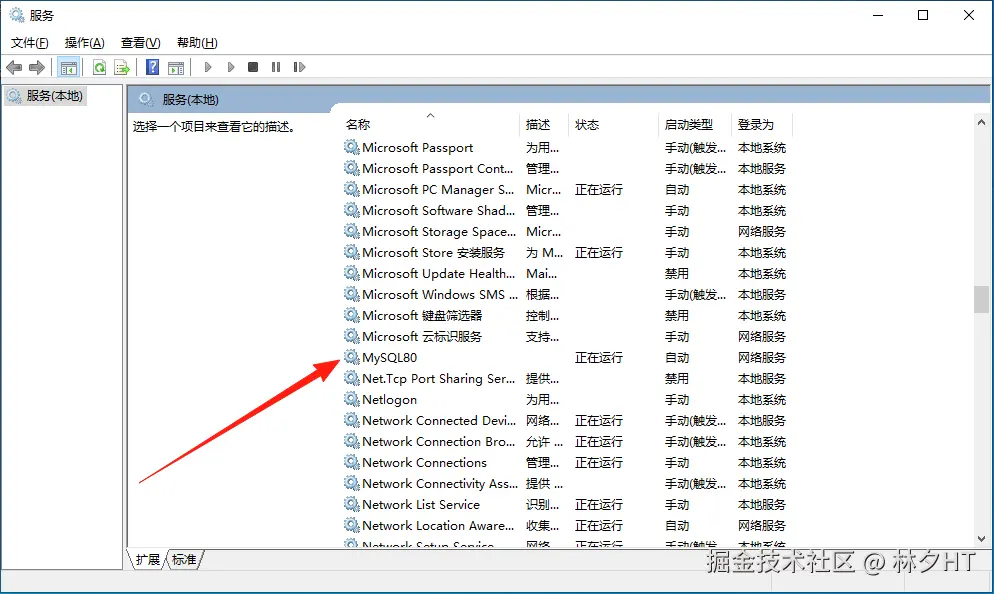The width and height of the screenshot is (994, 594).
Task: Click the vertical scrollbar thumb
Action: point(981,299)
